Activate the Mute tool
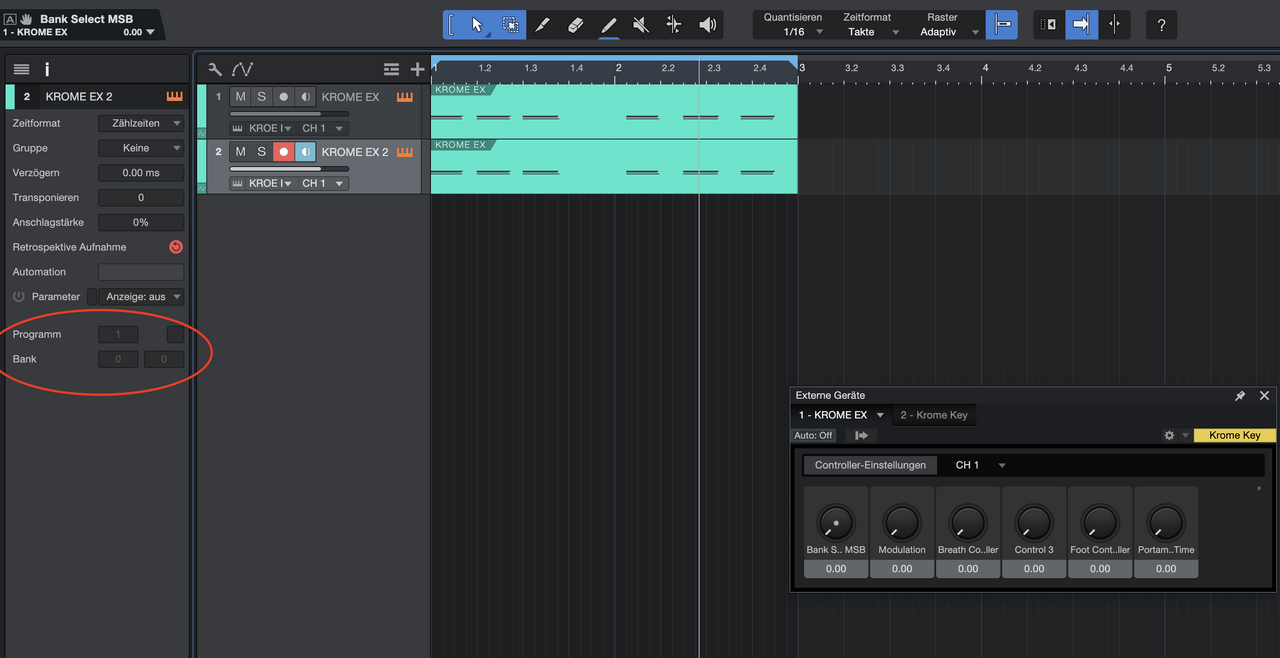The image size is (1280, 658). click(x=641, y=25)
